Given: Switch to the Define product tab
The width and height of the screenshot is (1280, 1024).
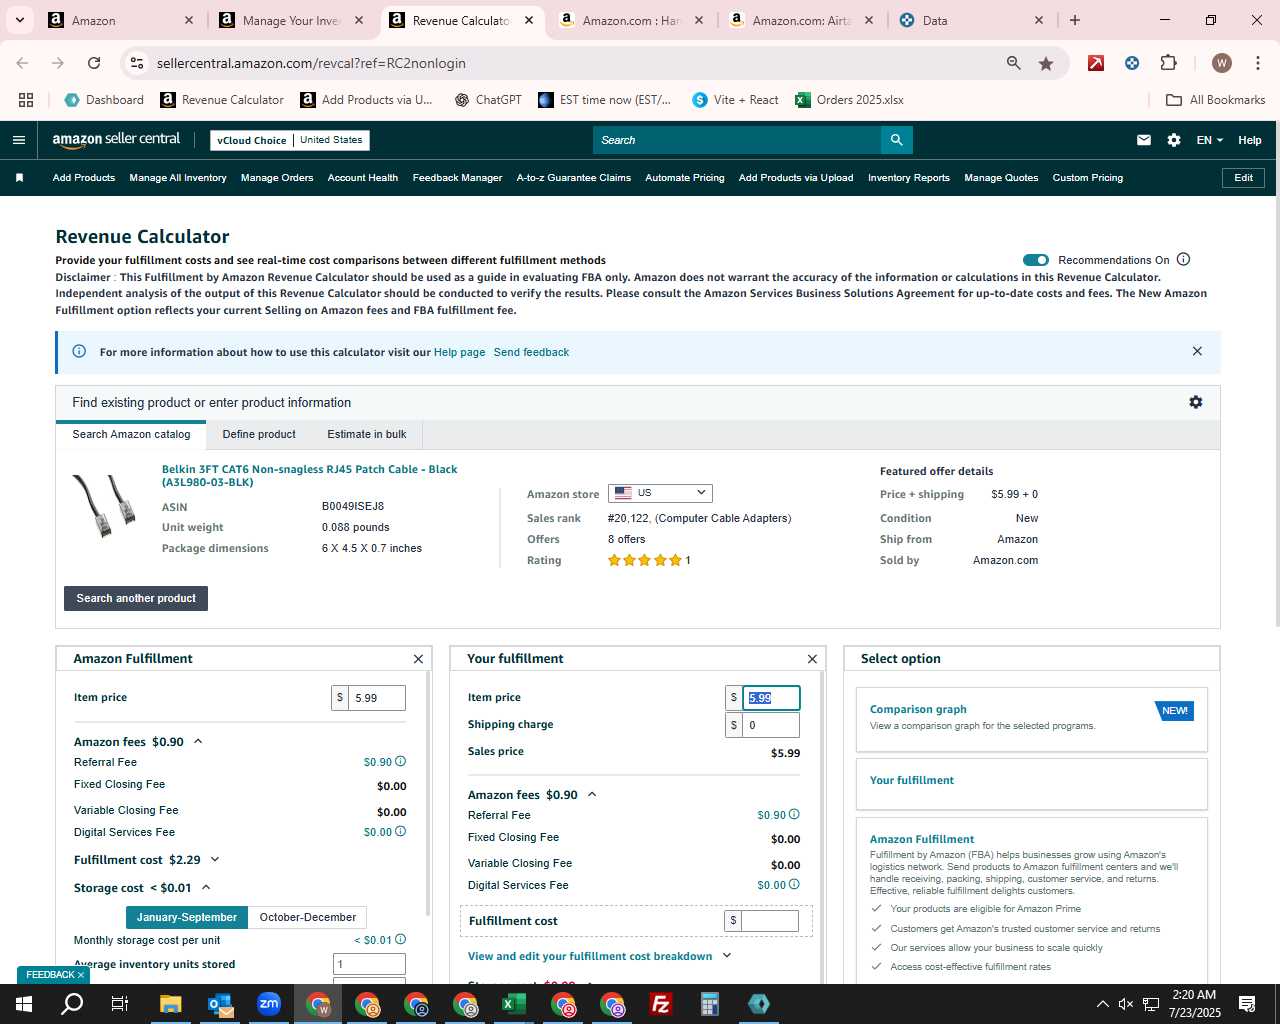Looking at the screenshot, I should coord(259,434).
